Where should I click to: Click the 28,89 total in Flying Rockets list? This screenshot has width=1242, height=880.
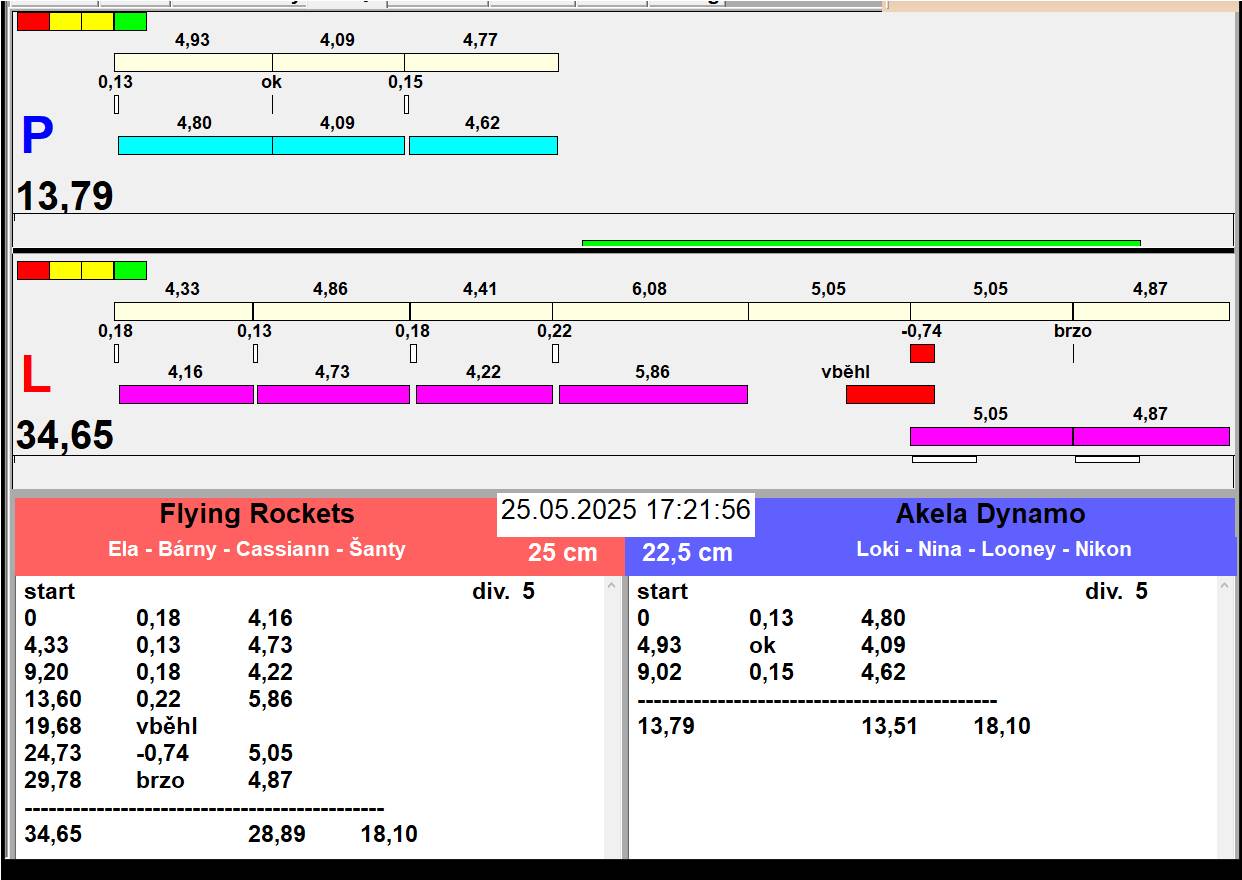click(x=277, y=834)
